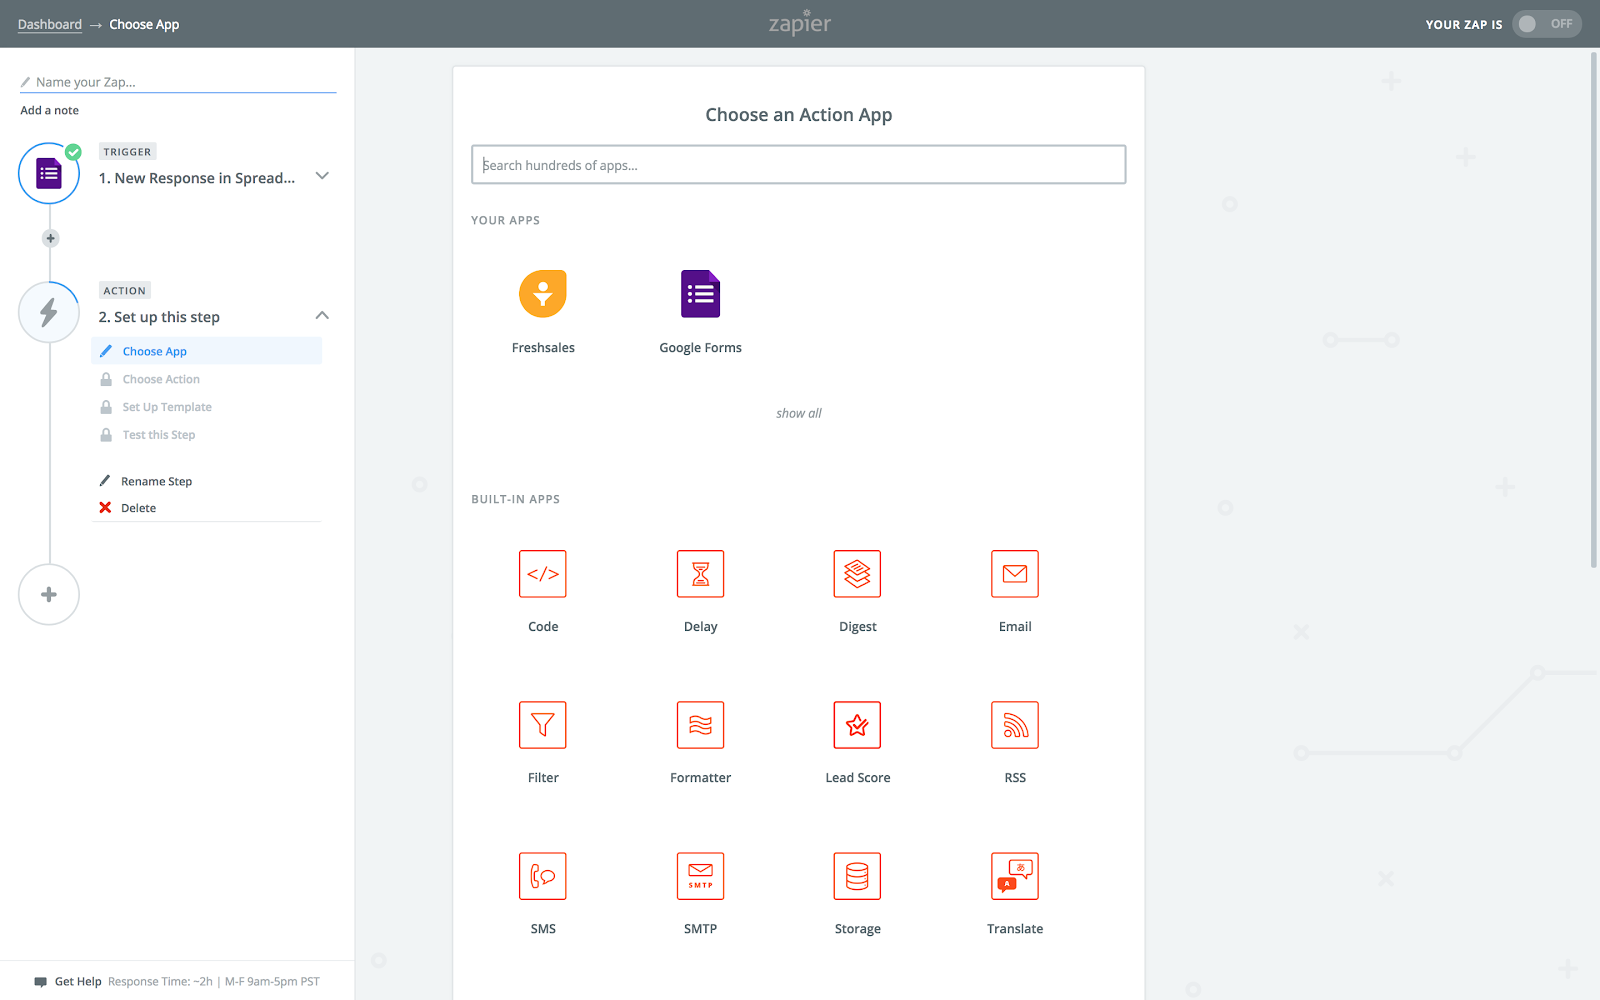Viewport: 1600px width, 1000px height.
Task: Choose the Email built-in app
Action: pyautogui.click(x=1015, y=574)
